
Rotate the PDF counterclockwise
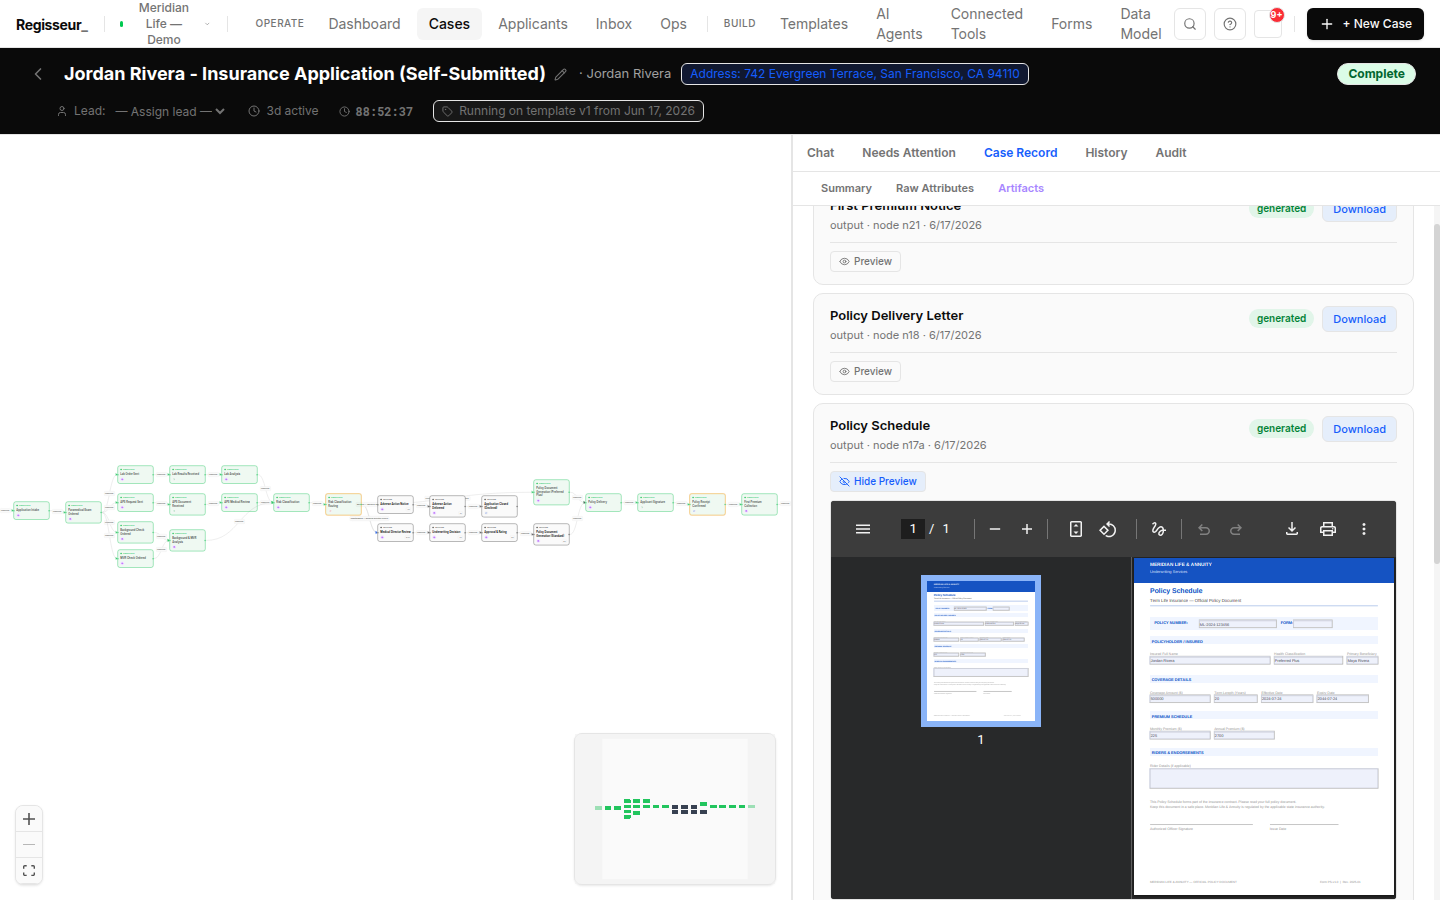click(1108, 529)
